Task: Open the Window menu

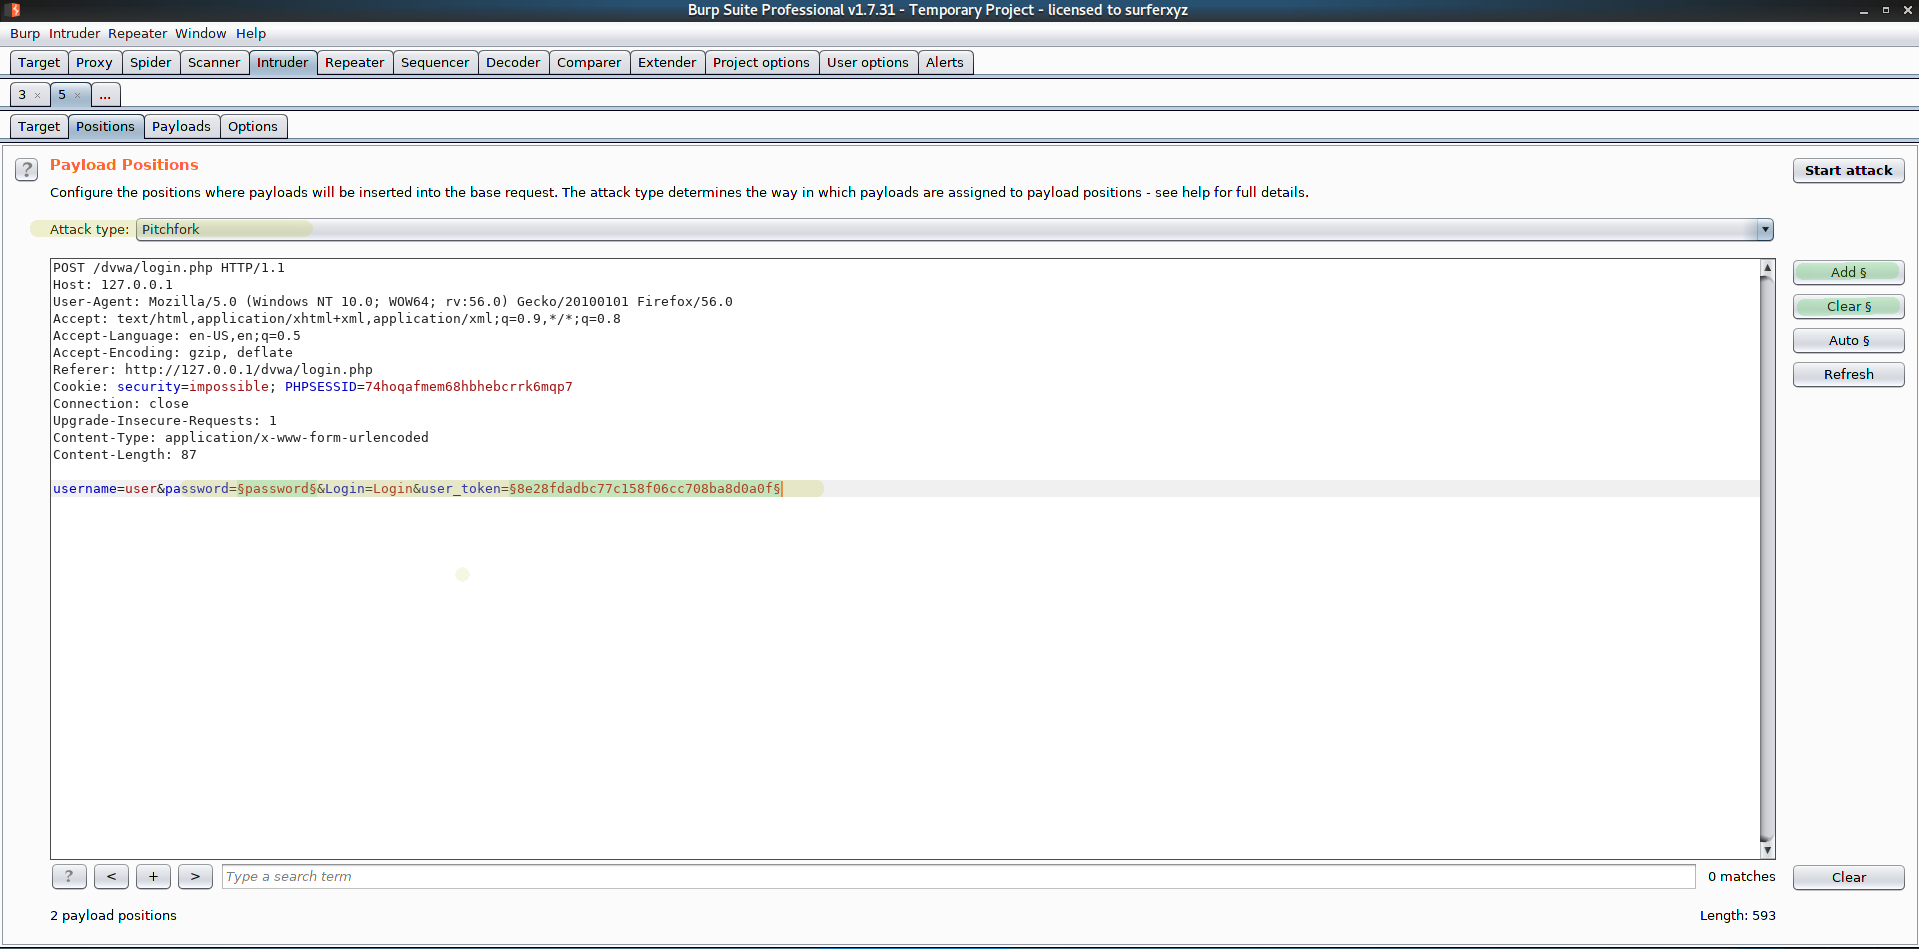Action: pyautogui.click(x=201, y=34)
